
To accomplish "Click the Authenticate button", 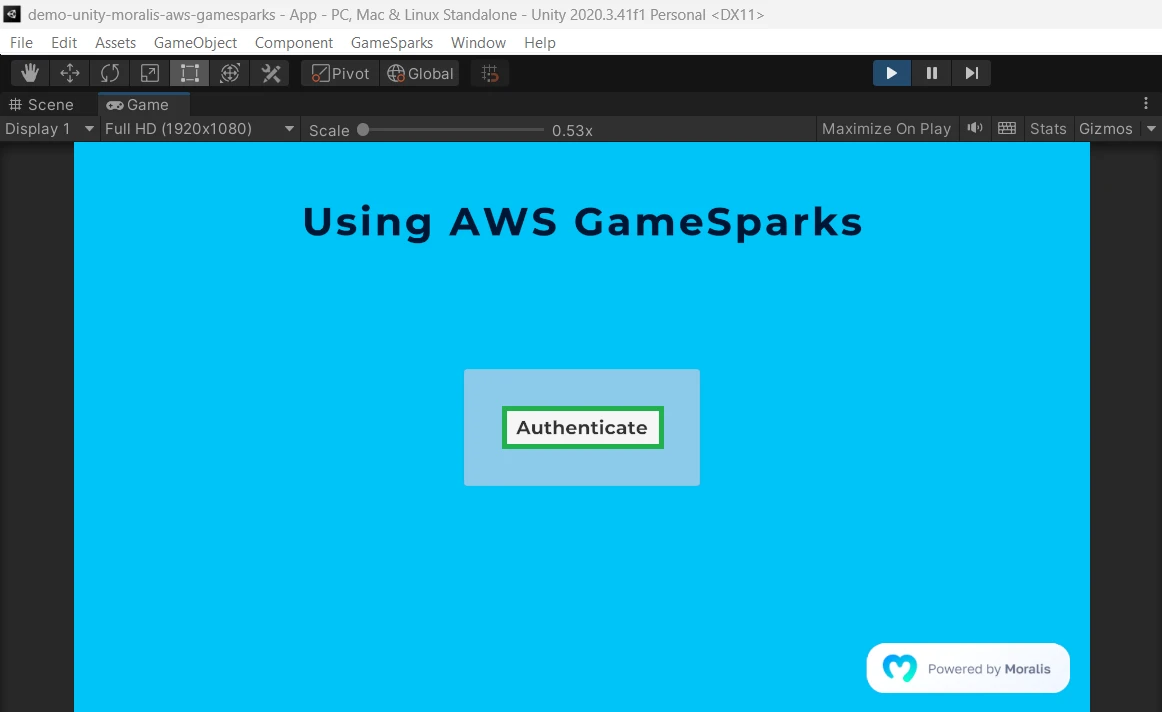I will (582, 428).
